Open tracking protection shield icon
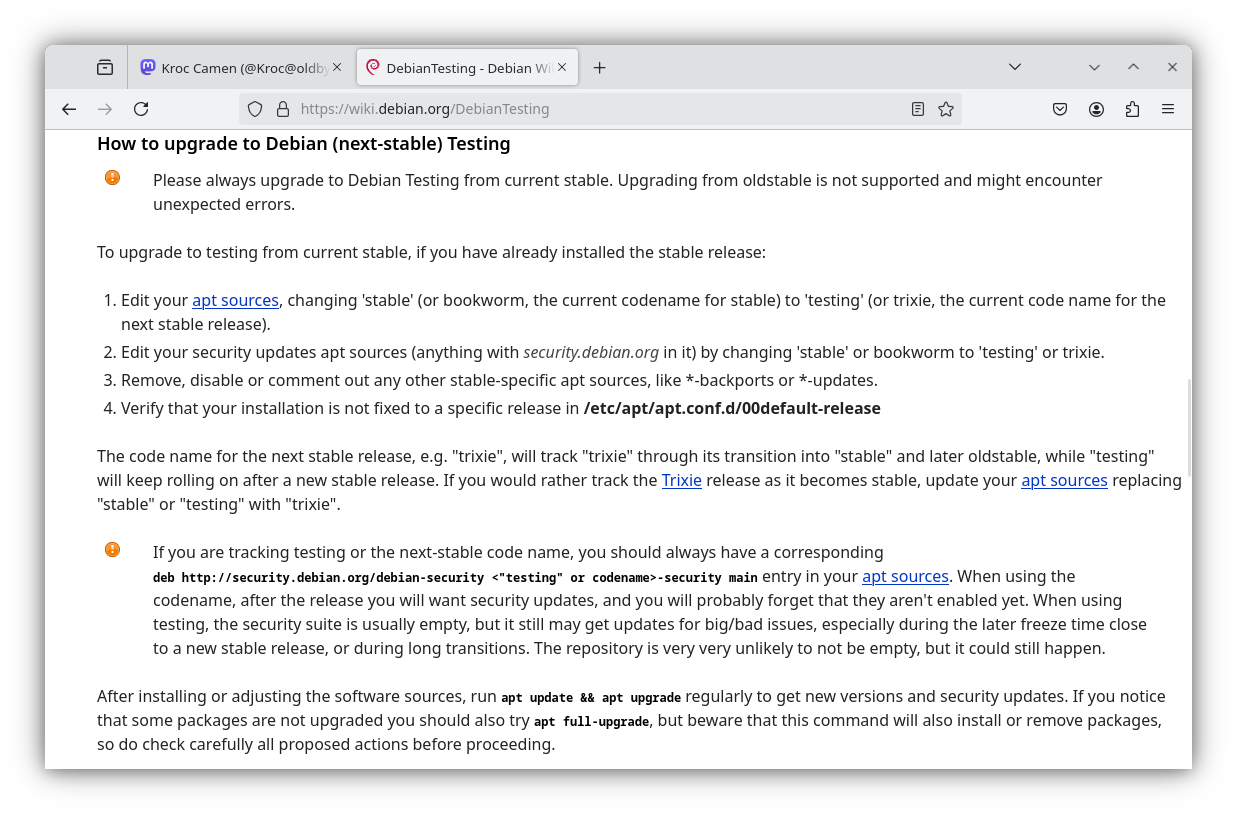The image size is (1237, 814). [x=255, y=109]
